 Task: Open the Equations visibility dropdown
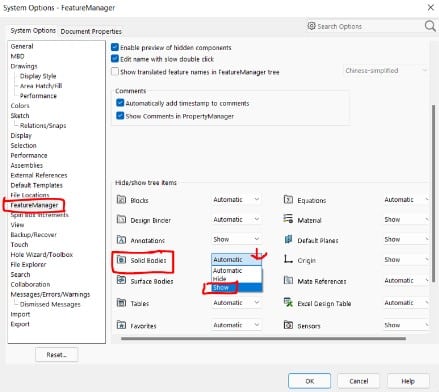point(406,200)
